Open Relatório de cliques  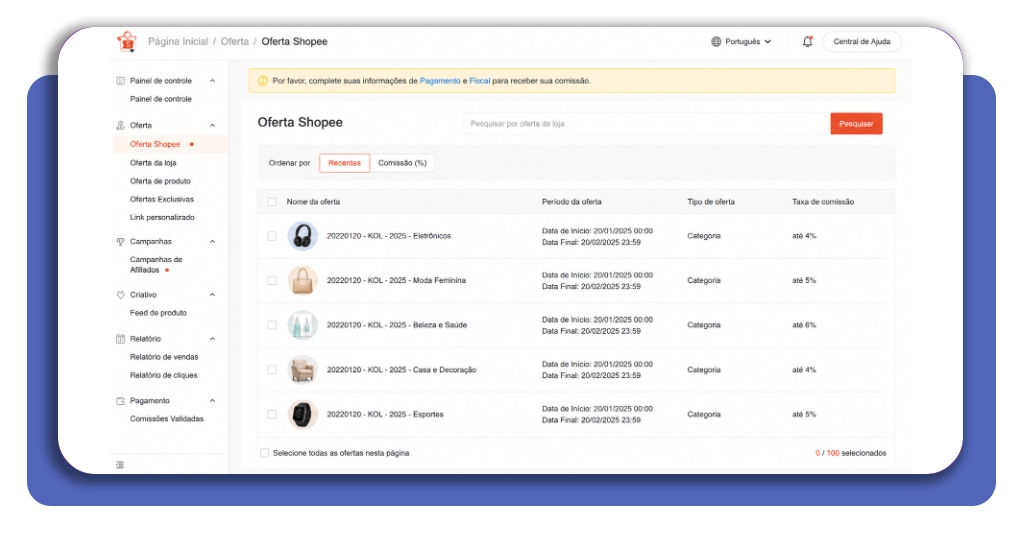[x=163, y=375]
